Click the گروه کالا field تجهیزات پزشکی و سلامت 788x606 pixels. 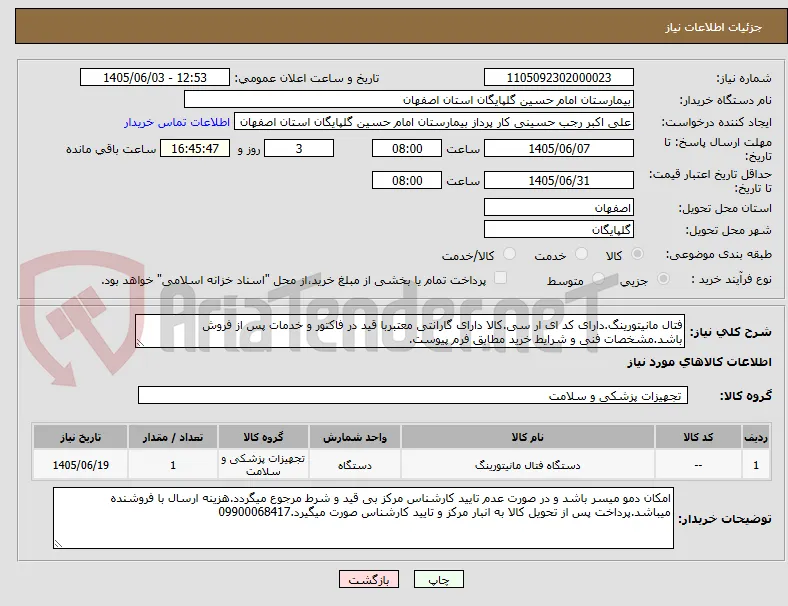tap(413, 395)
